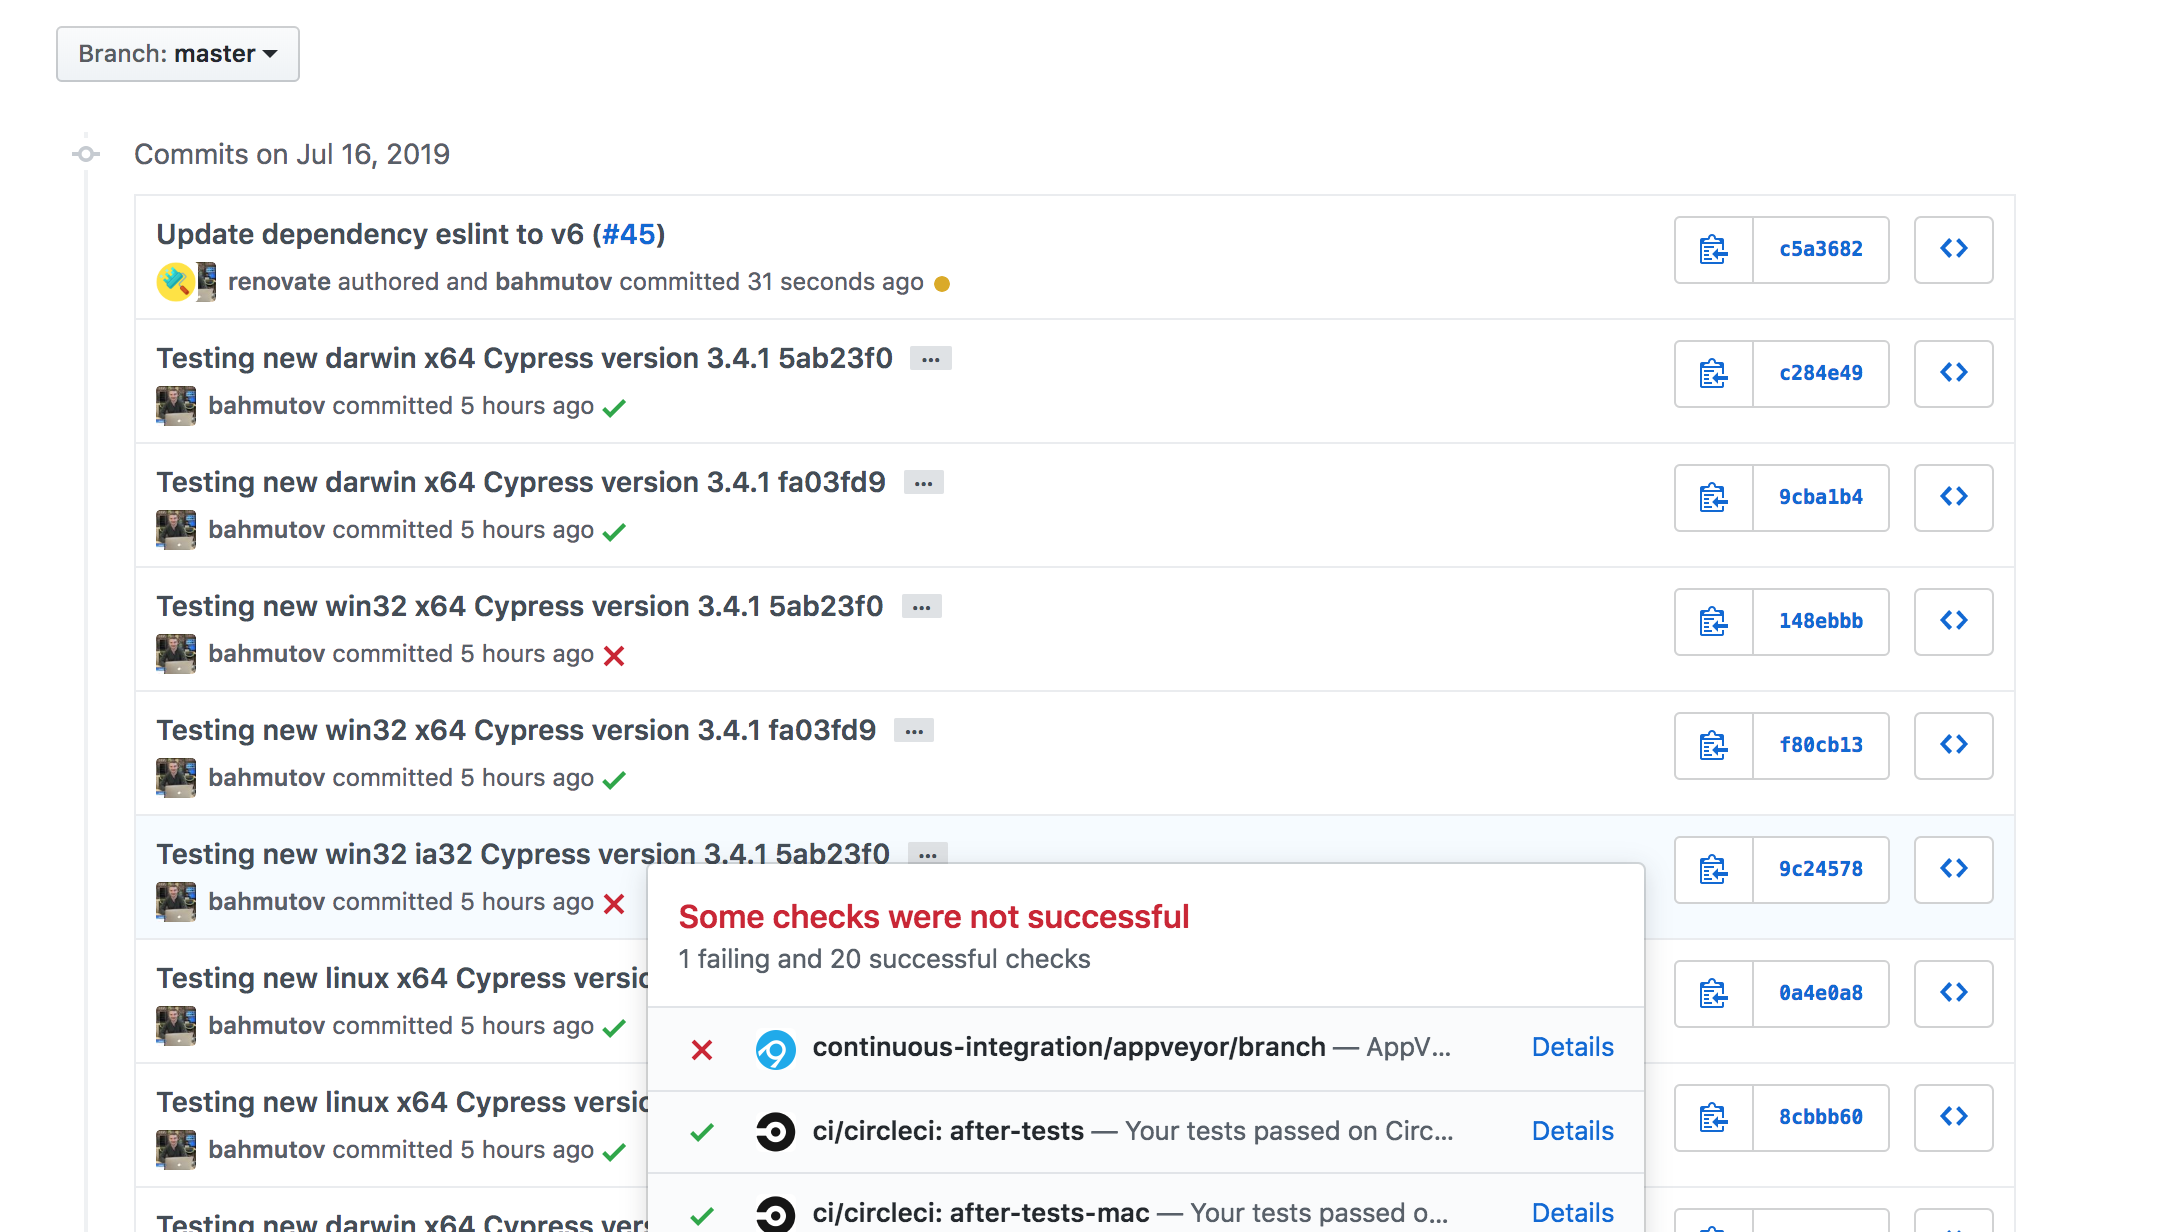Copy the full SHA for commit c5a3682

tap(1713, 250)
